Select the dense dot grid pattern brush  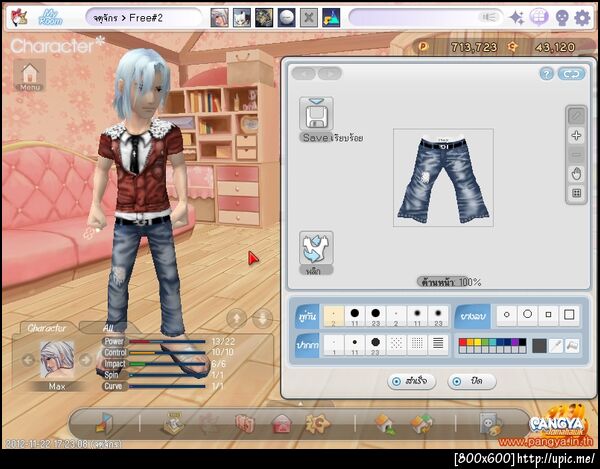click(x=417, y=345)
